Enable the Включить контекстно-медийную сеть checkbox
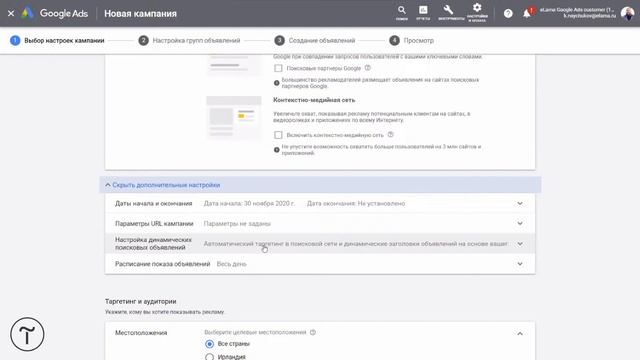 [278, 135]
